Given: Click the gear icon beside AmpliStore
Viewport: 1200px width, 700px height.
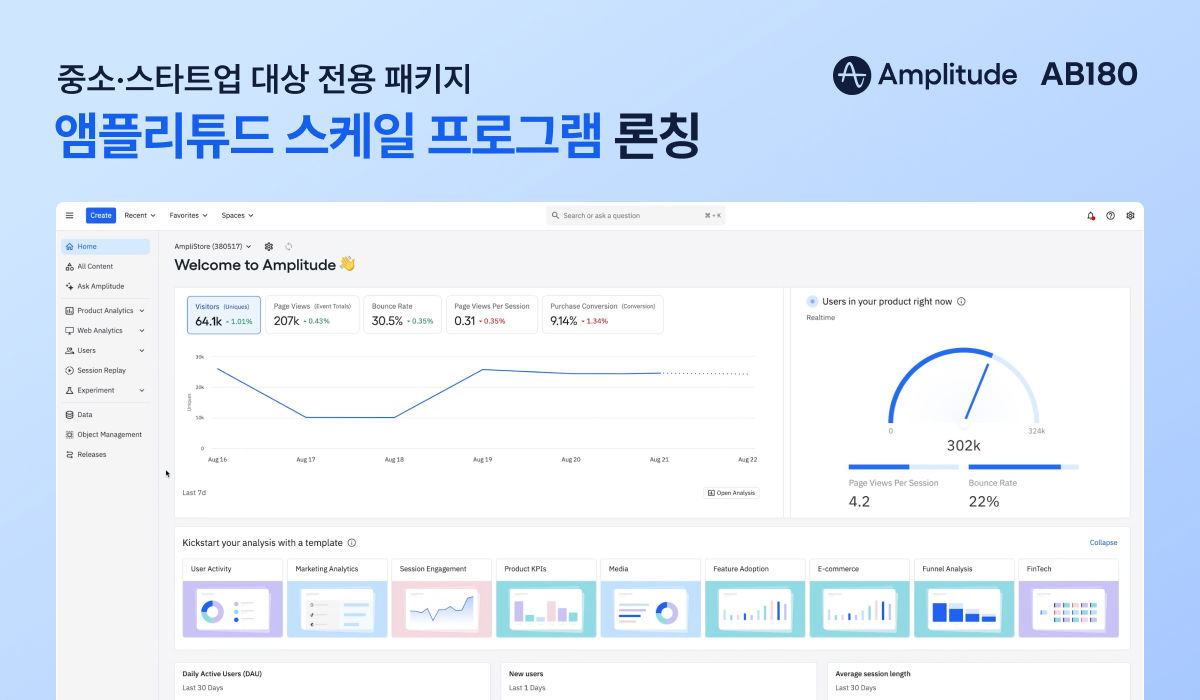Looking at the screenshot, I should (x=268, y=246).
